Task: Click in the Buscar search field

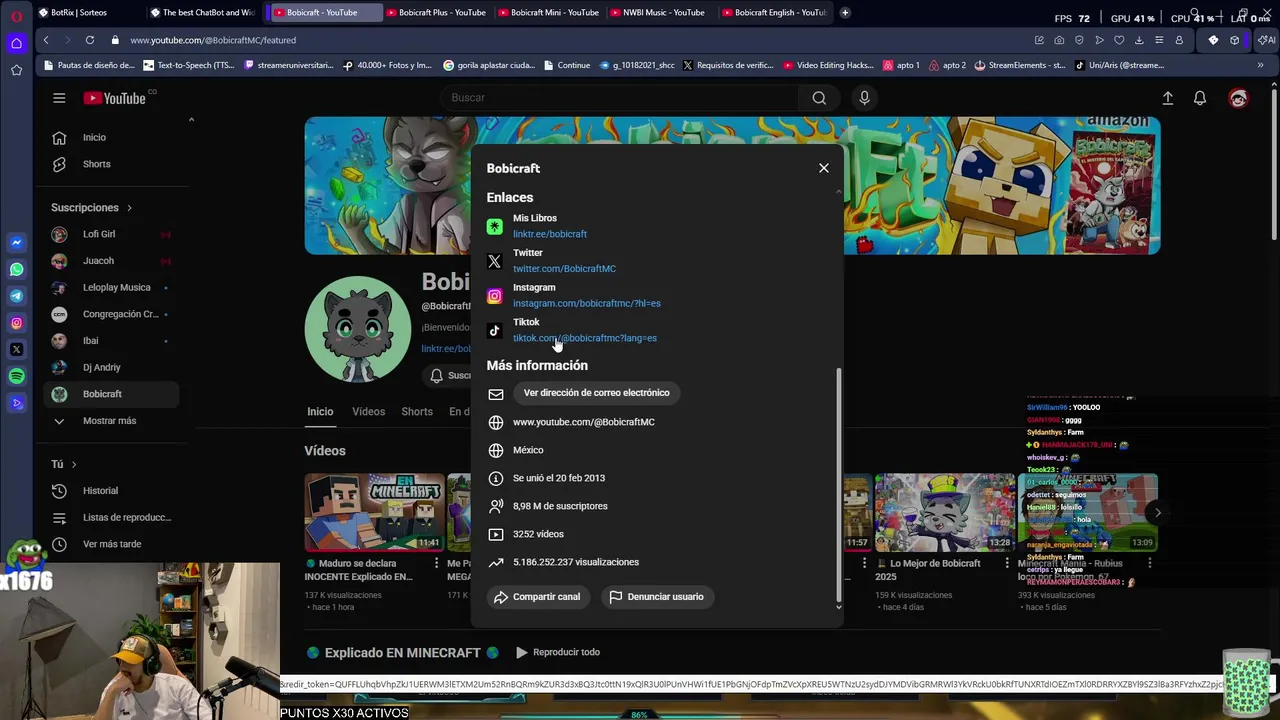Action: (620, 98)
